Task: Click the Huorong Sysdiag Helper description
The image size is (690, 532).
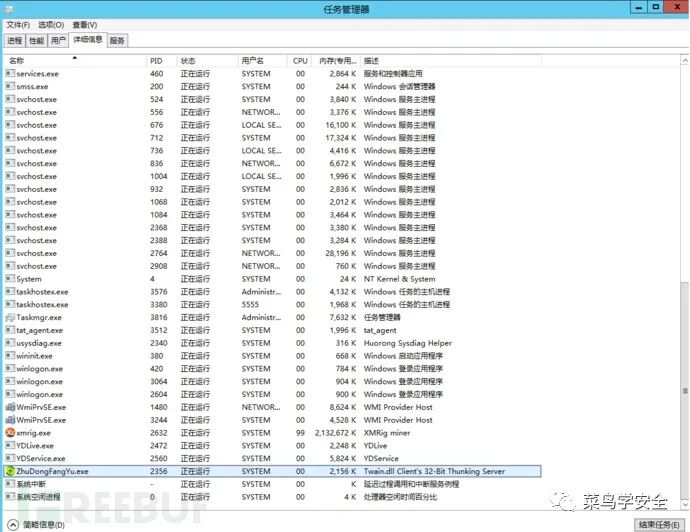Action: 407,343
